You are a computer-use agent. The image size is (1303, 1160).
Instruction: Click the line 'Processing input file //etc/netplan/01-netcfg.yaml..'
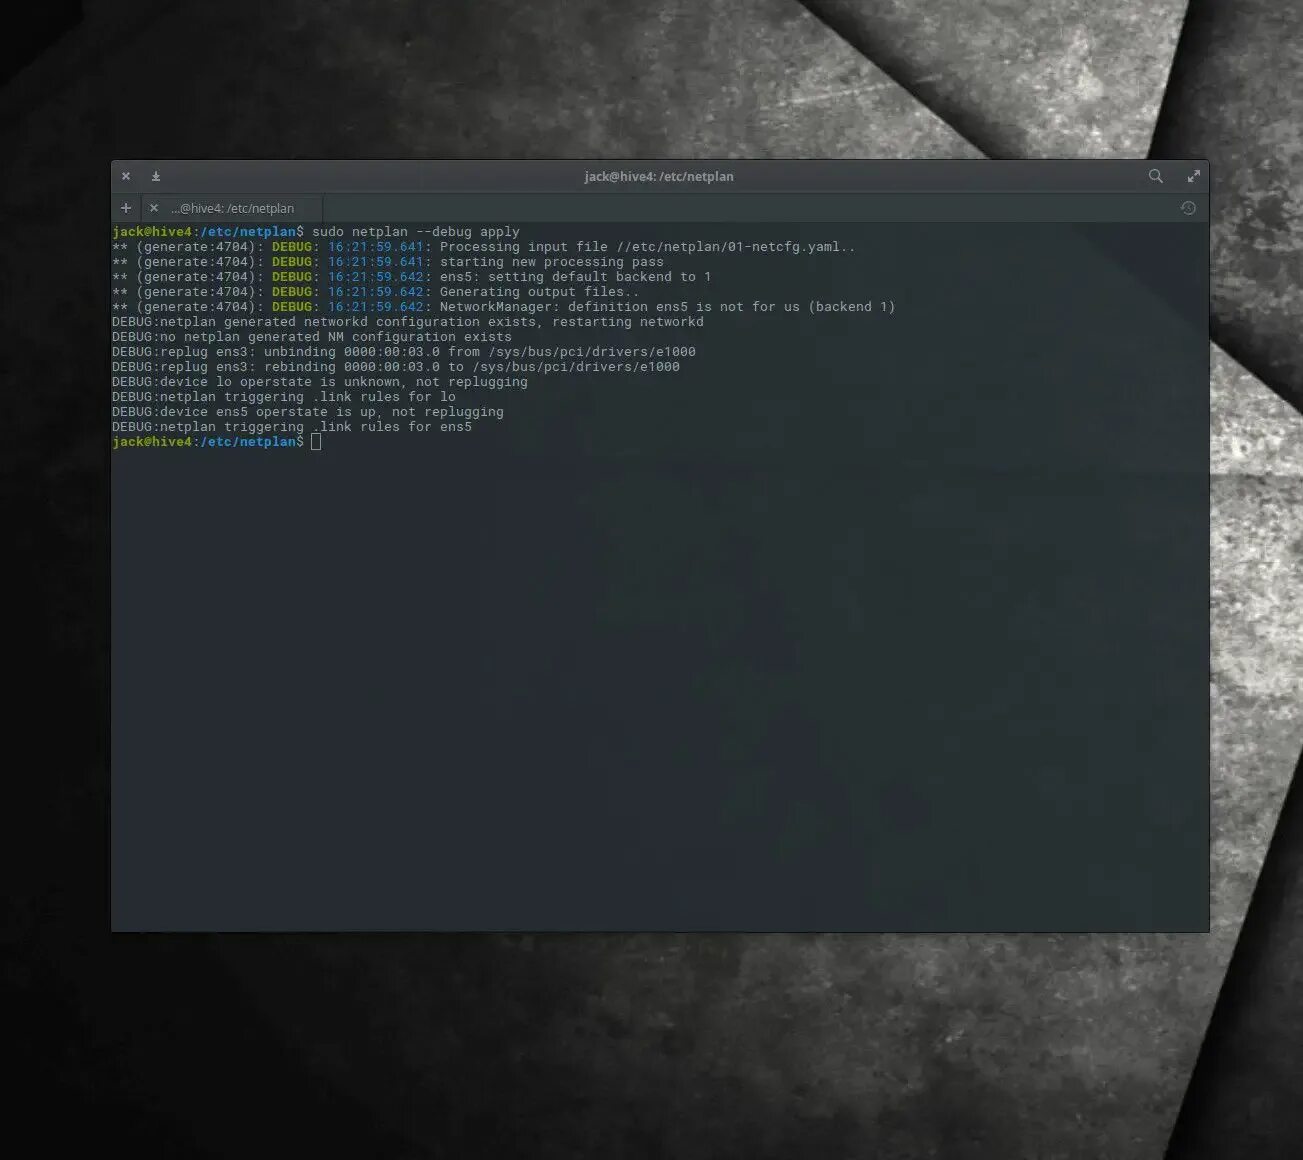coord(484,246)
